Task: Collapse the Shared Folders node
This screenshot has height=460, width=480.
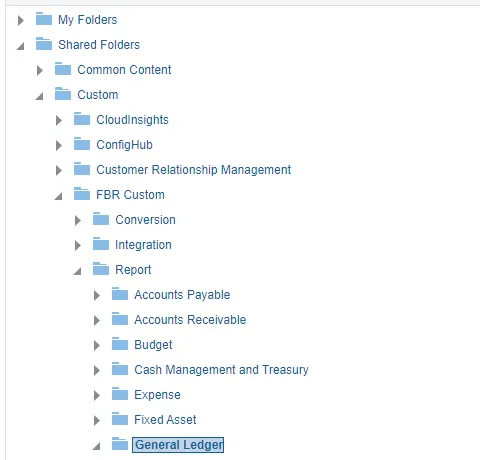Action: (x=20, y=46)
